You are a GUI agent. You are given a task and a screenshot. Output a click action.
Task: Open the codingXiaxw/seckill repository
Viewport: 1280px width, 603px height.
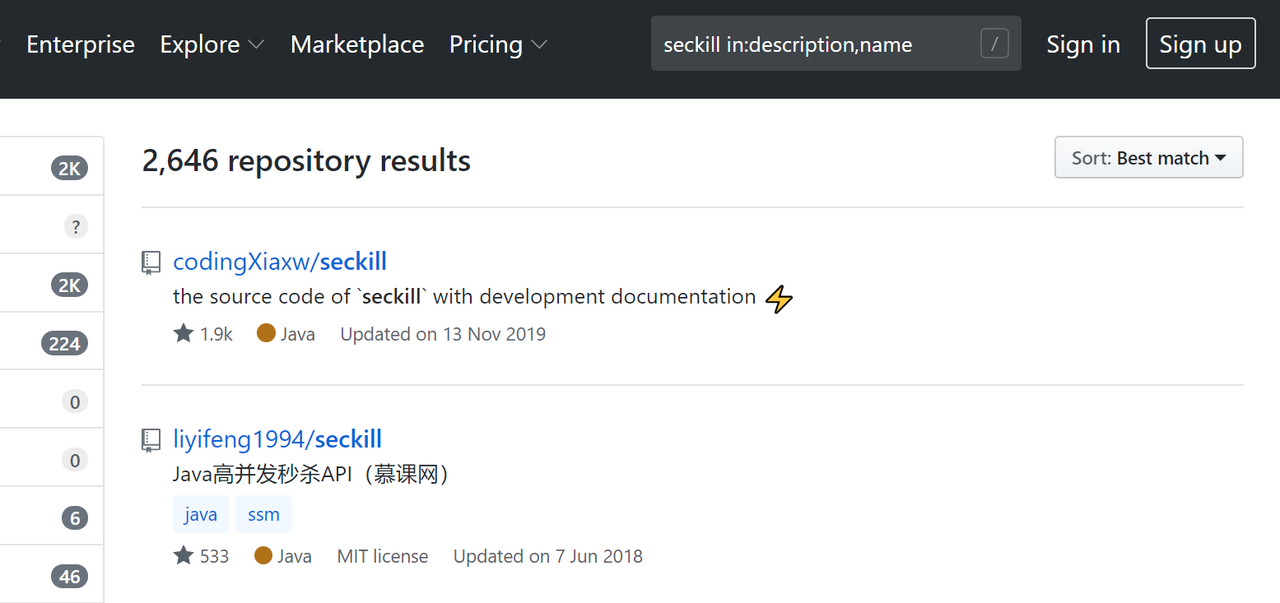(279, 262)
